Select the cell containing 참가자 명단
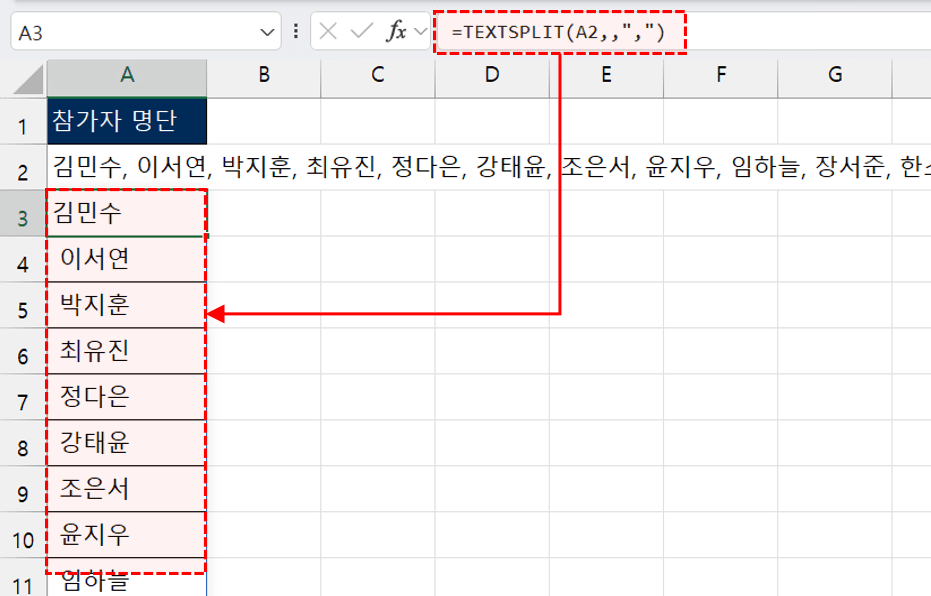931x596 pixels. click(x=126, y=120)
